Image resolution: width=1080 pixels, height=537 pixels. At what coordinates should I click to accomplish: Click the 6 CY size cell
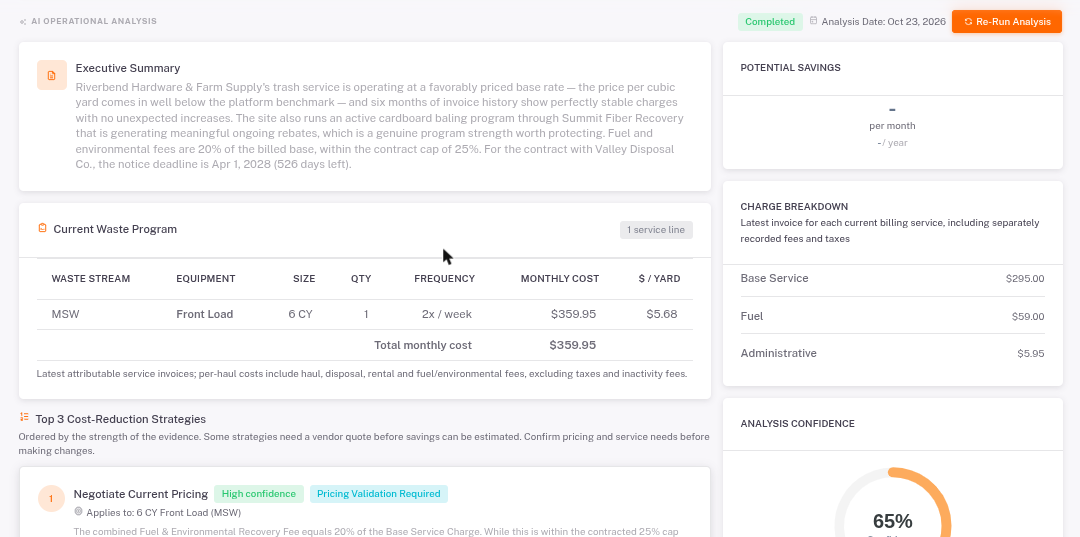click(x=300, y=315)
